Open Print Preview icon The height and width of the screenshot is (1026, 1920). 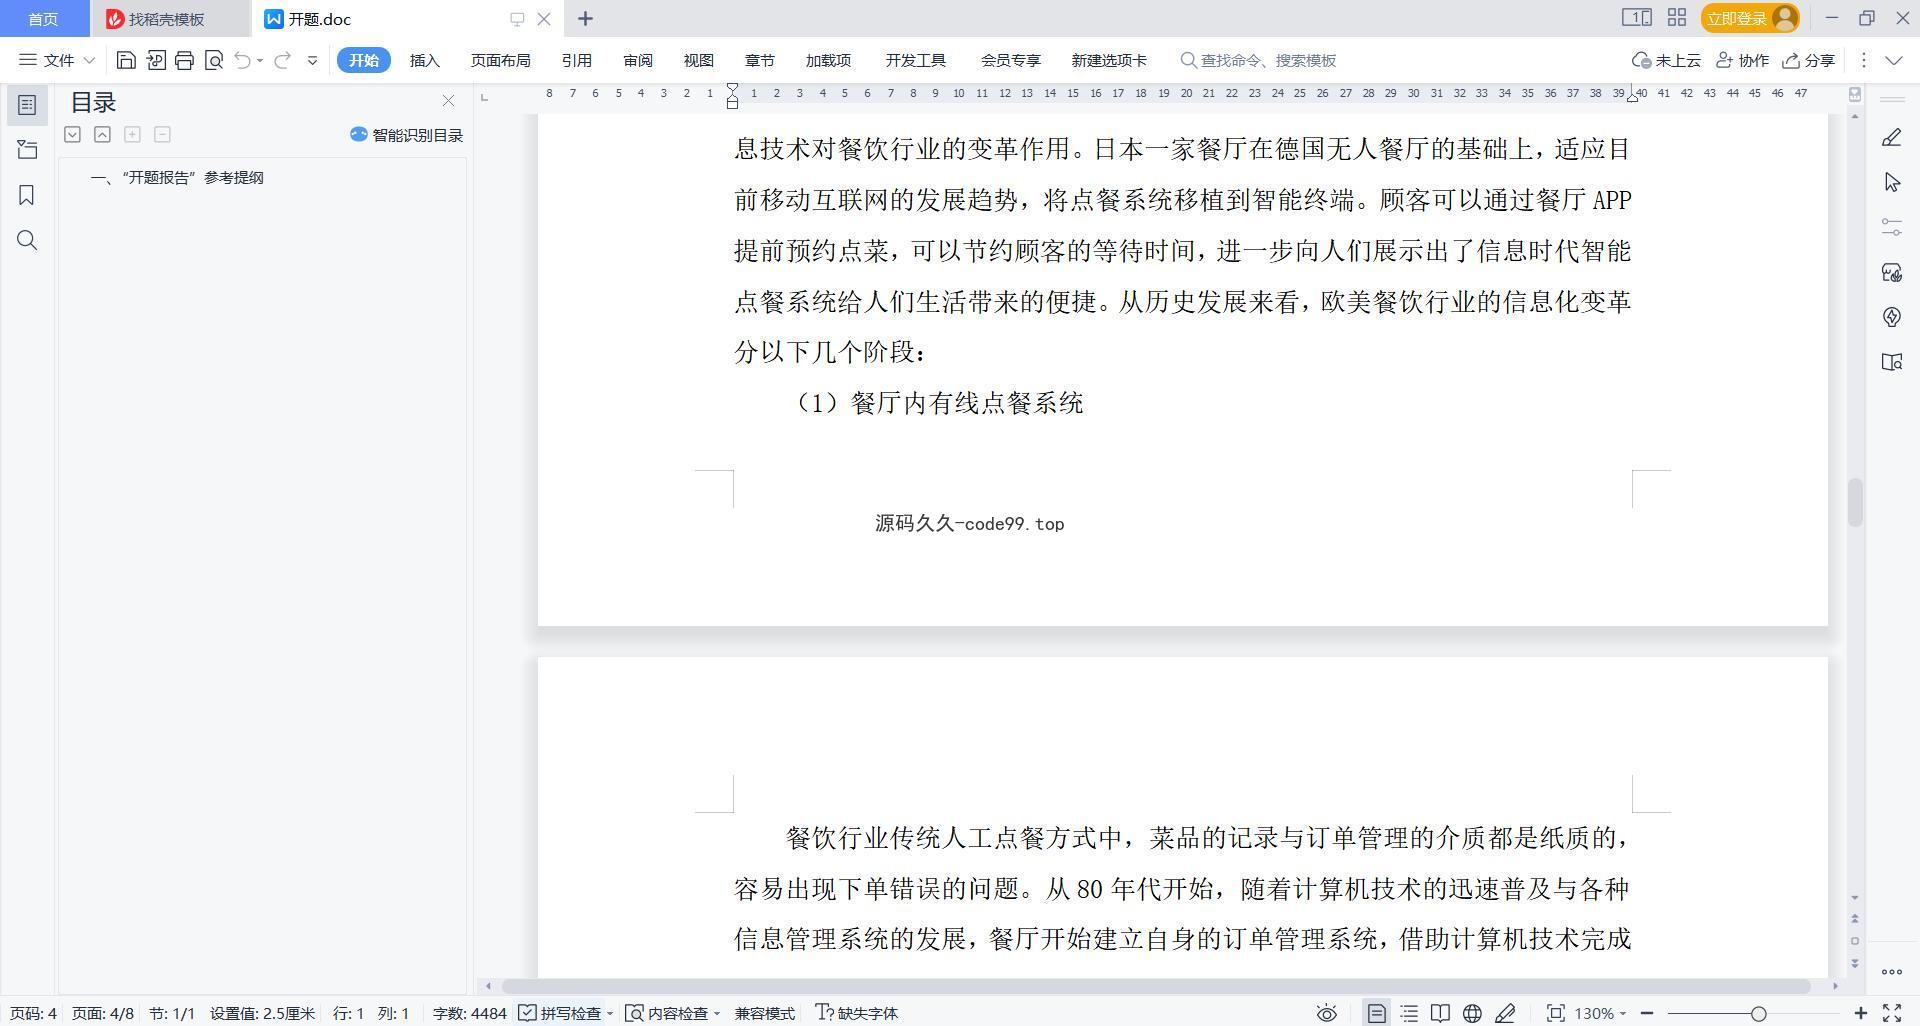[x=213, y=60]
